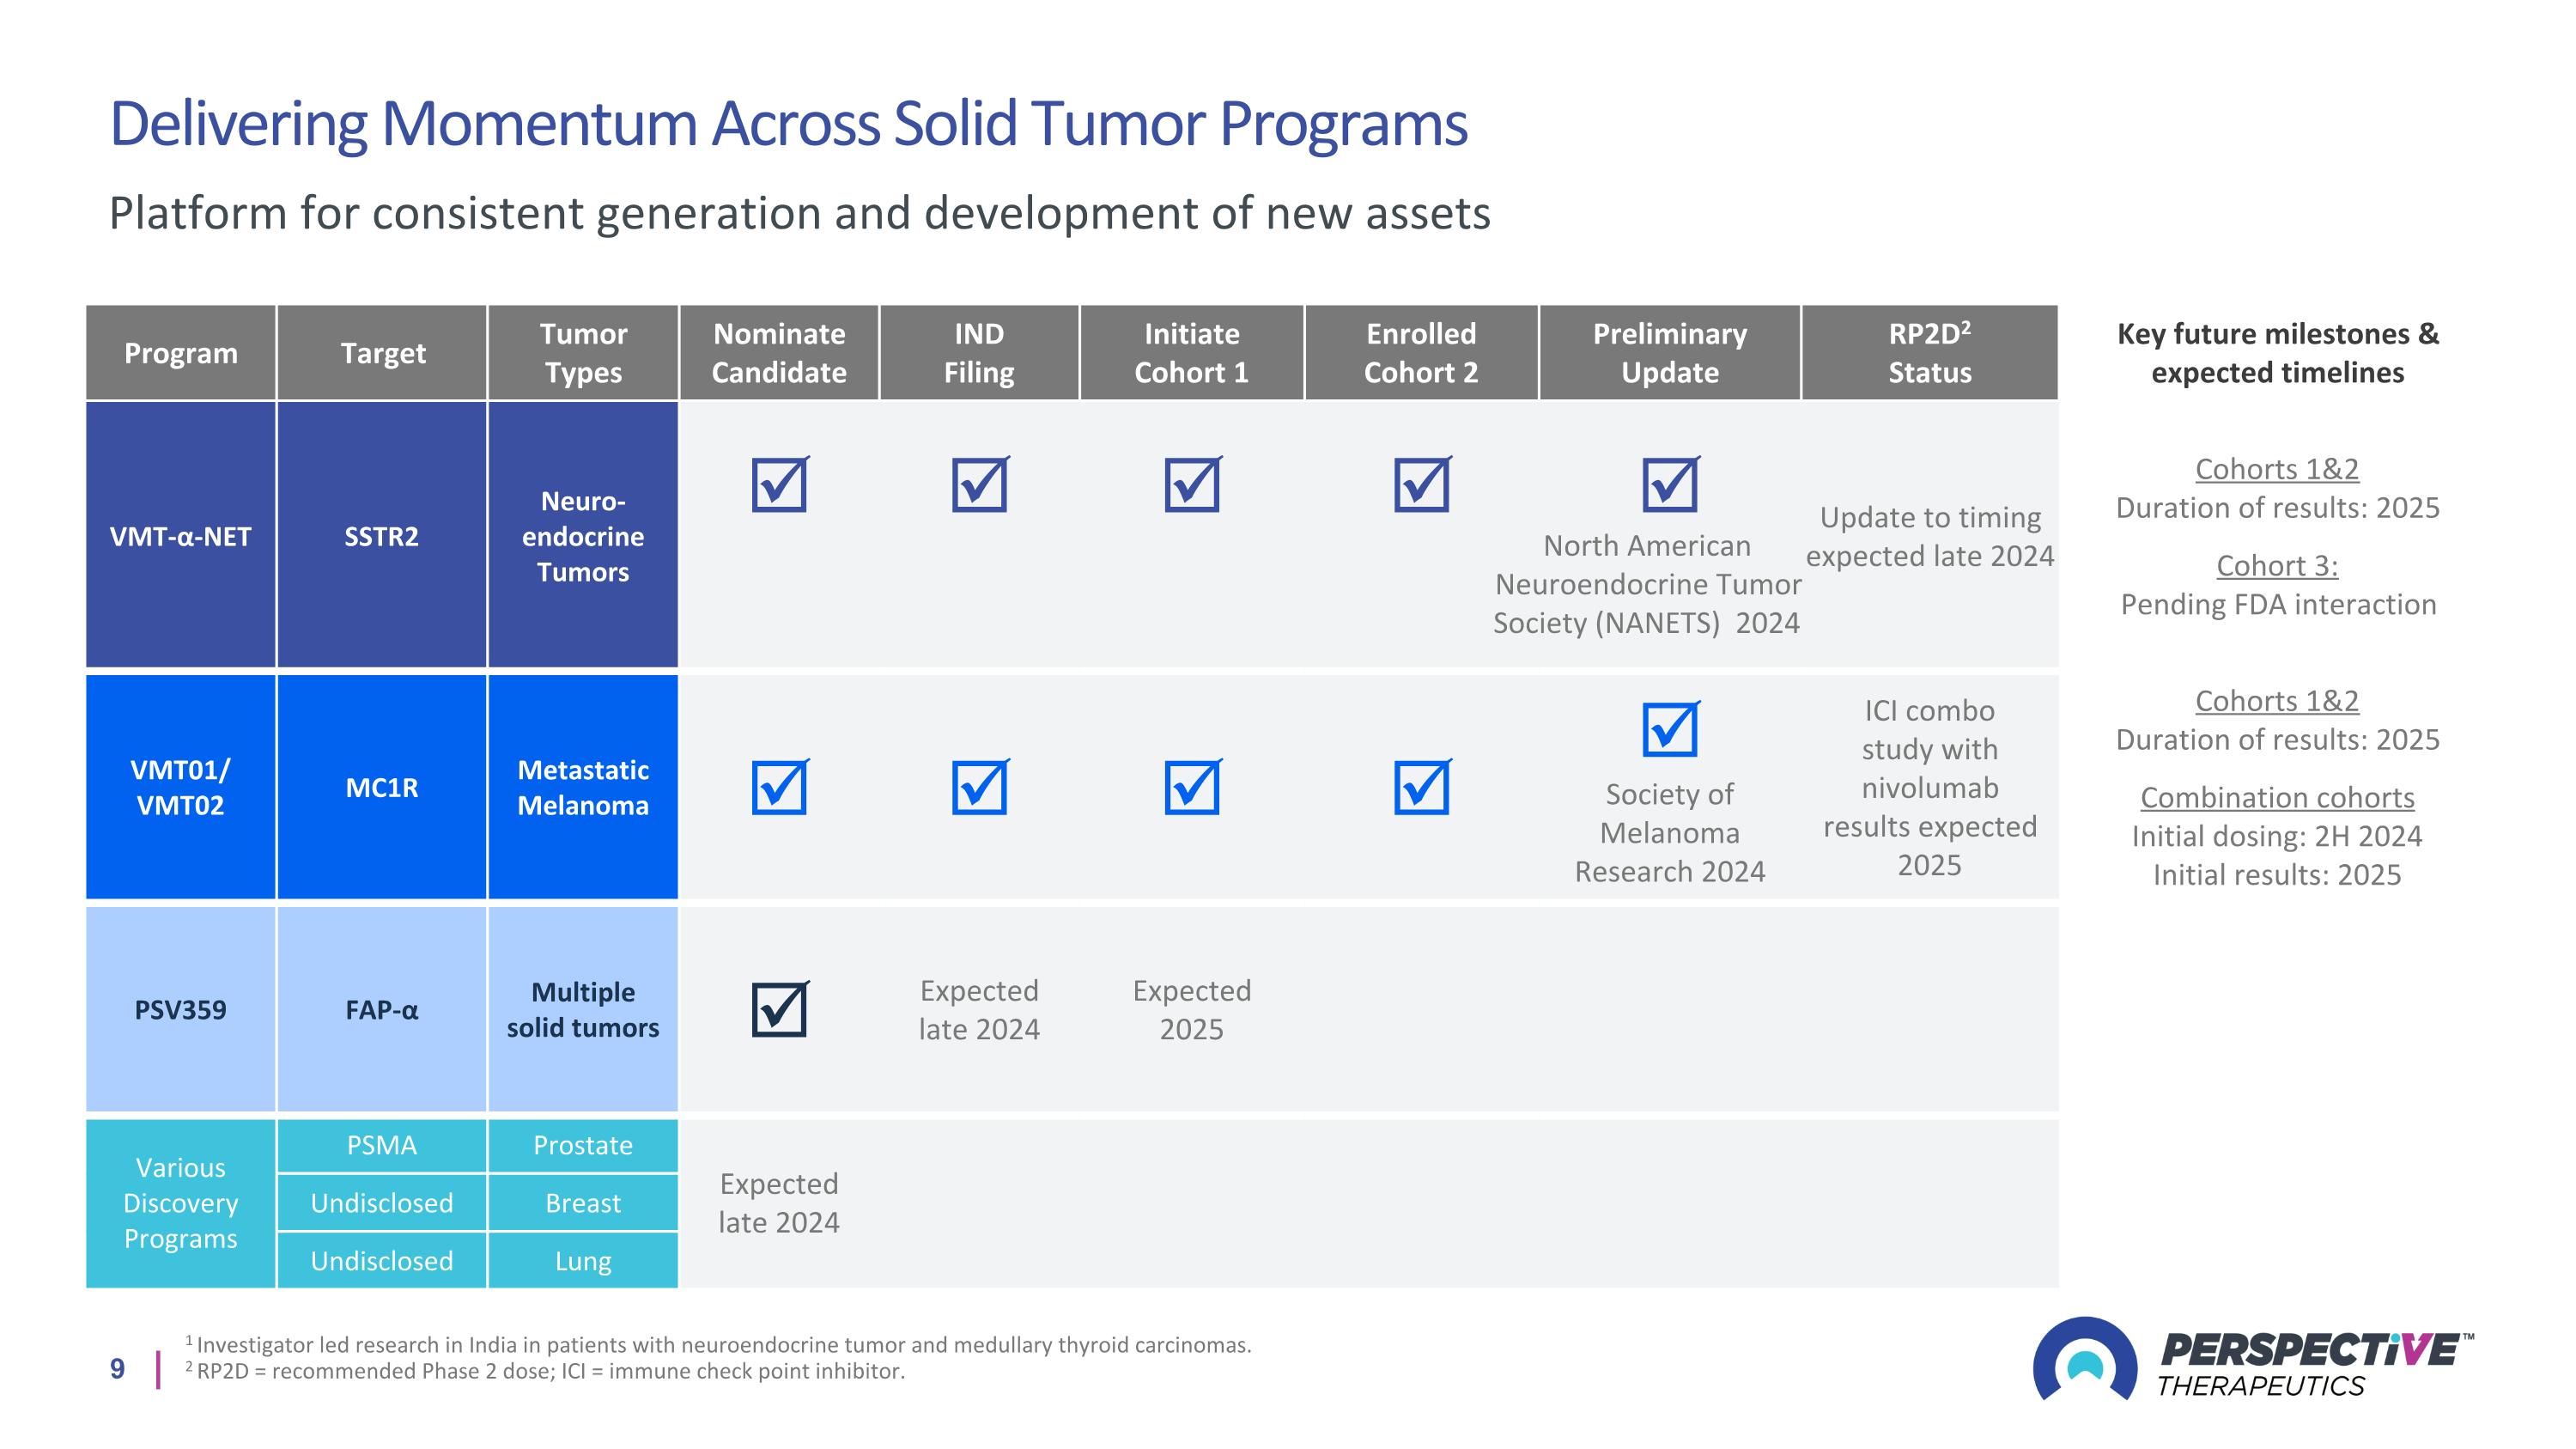Select the PSMA target cell
The width and height of the screenshot is (2576, 1449).
click(382, 1145)
